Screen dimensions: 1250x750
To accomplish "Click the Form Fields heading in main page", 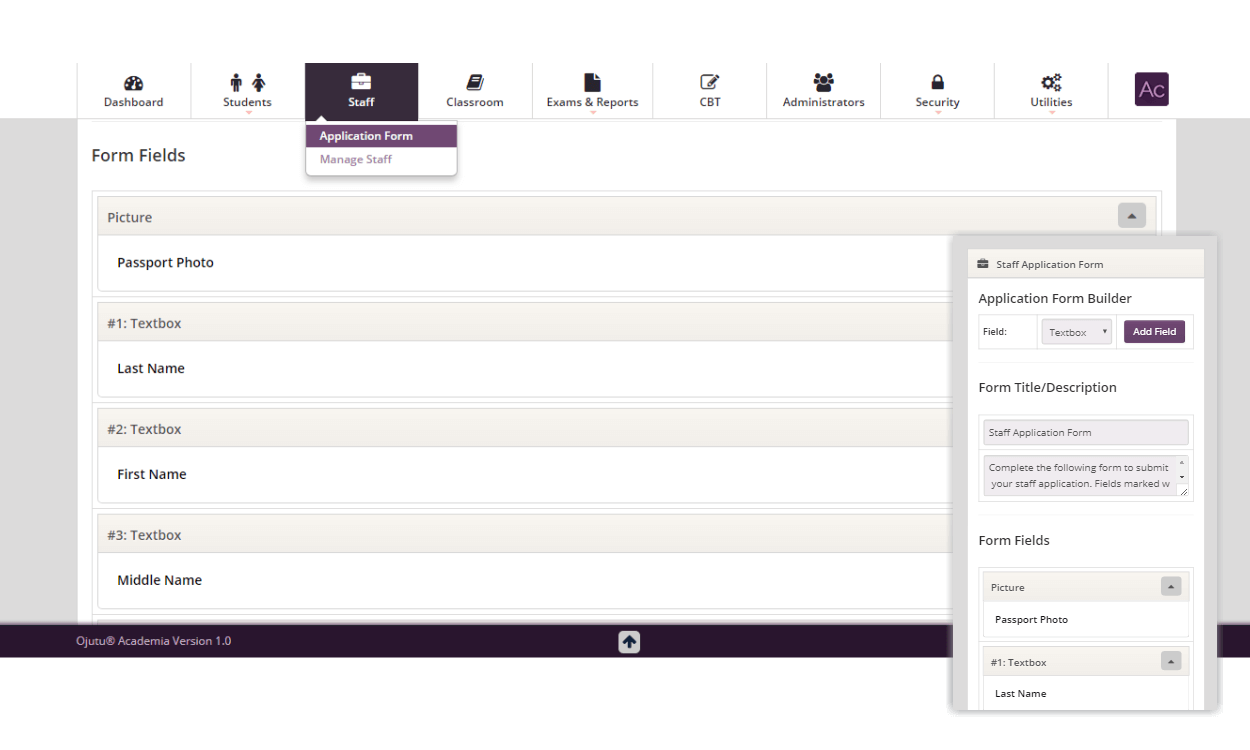I will [x=138, y=156].
